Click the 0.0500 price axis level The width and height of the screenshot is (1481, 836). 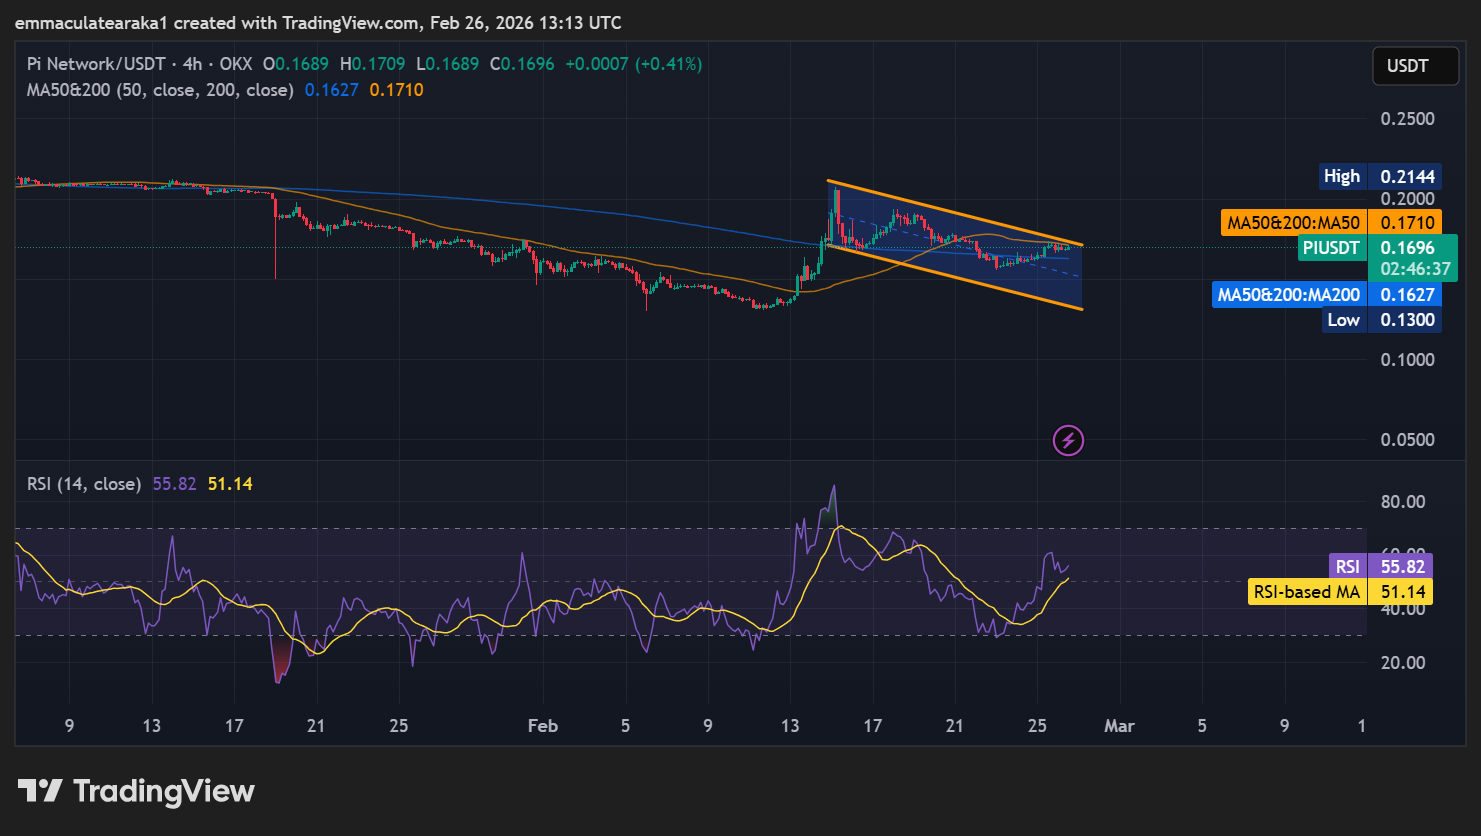click(x=1407, y=440)
